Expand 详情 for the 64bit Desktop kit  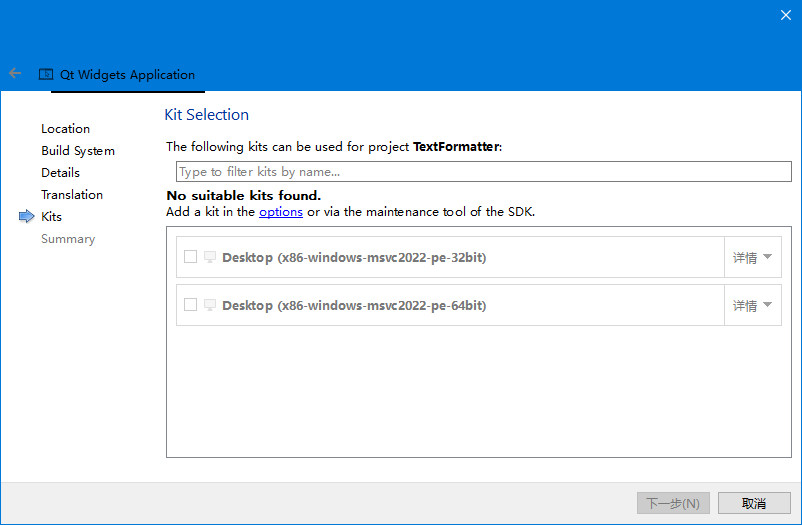[x=752, y=305]
